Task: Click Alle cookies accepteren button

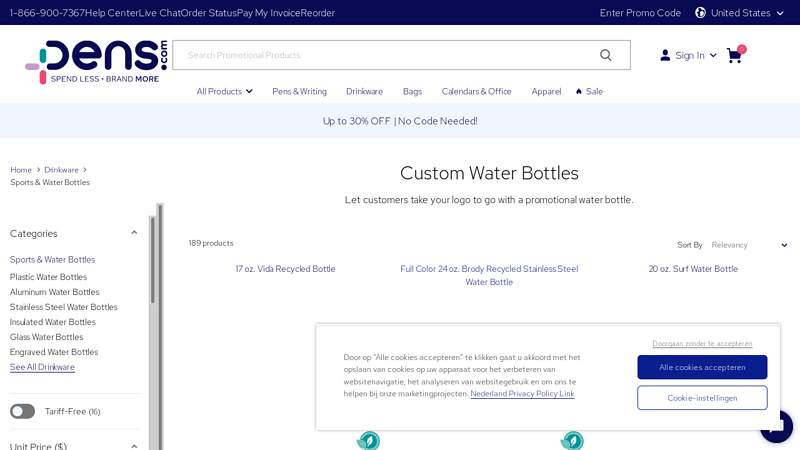Action: pyautogui.click(x=702, y=367)
